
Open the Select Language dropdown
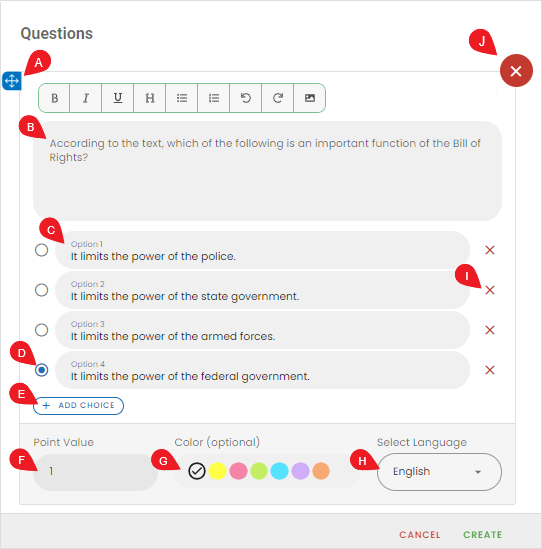(439, 472)
